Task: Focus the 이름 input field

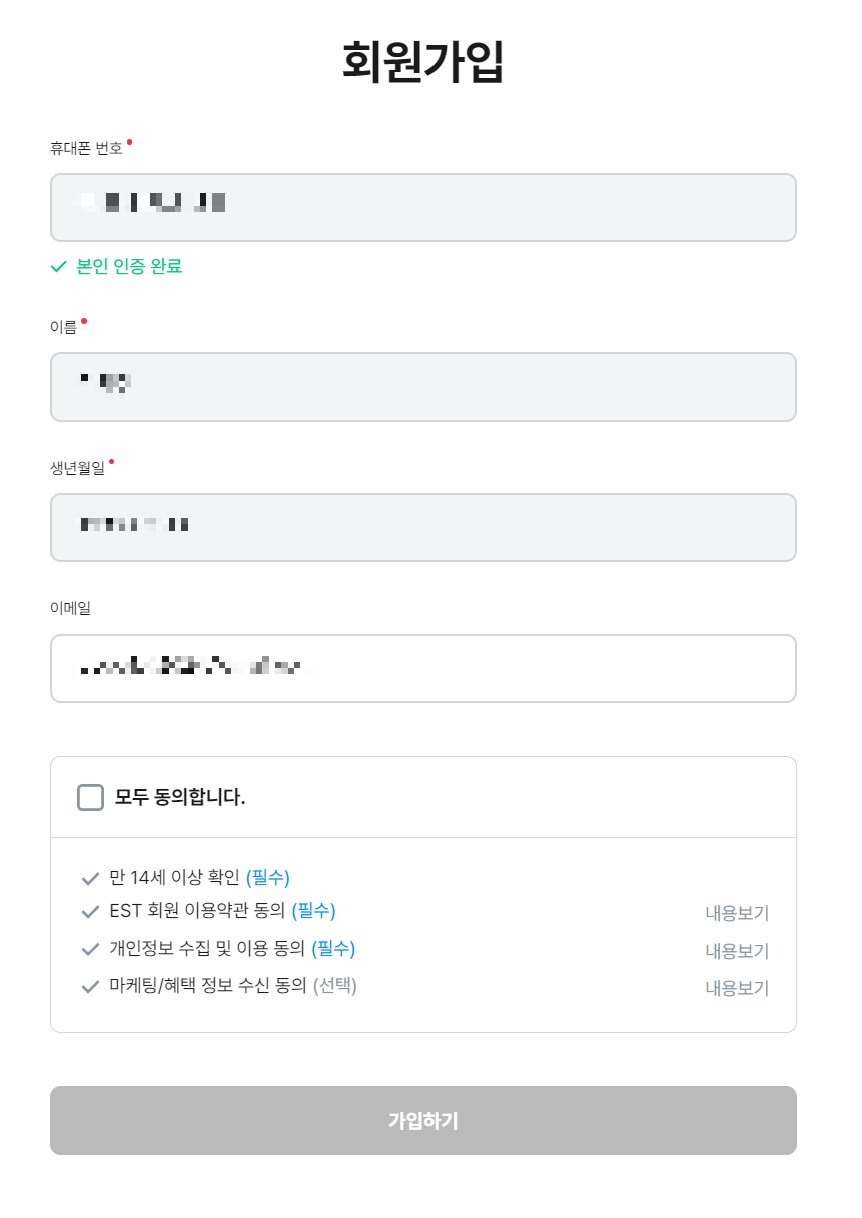Action: (x=423, y=386)
